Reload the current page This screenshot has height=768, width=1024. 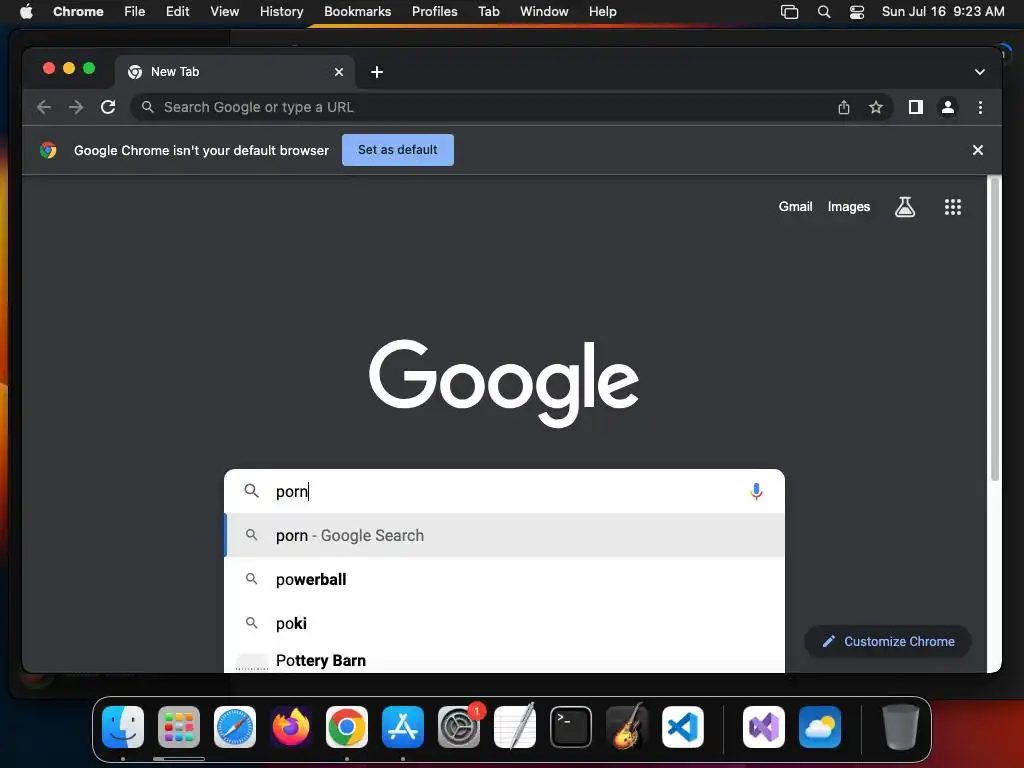(x=108, y=107)
